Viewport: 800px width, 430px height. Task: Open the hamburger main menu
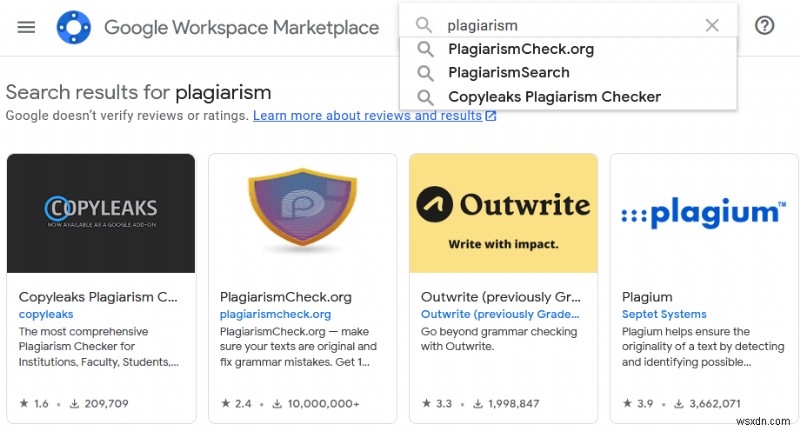tap(26, 27)
